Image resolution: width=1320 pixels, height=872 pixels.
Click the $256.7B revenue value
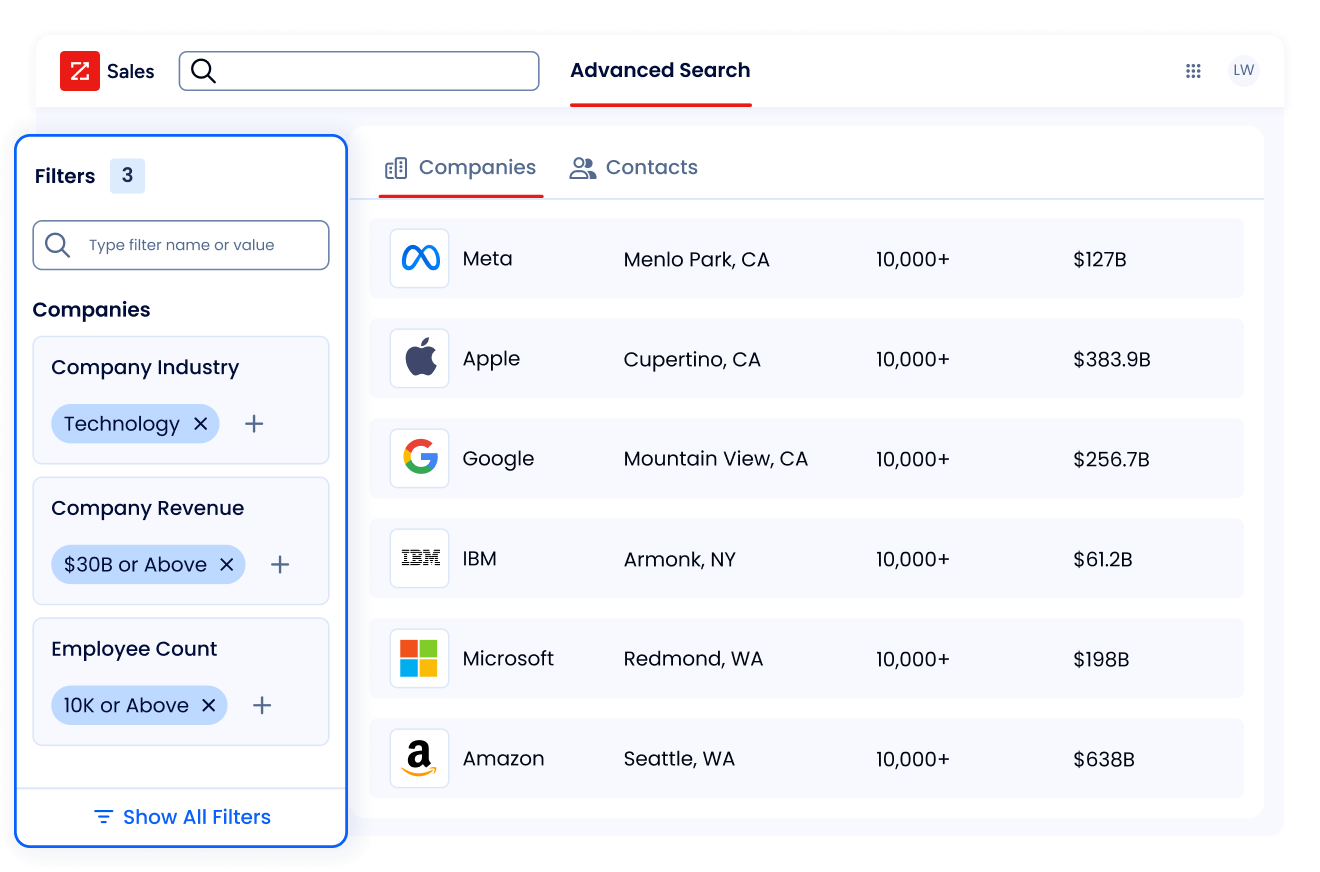coord(1111,460)
